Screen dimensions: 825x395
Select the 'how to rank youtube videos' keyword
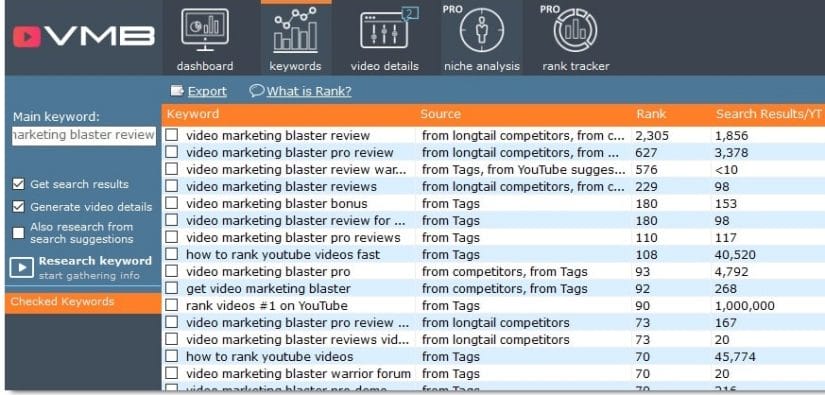(x=269, y=357)
